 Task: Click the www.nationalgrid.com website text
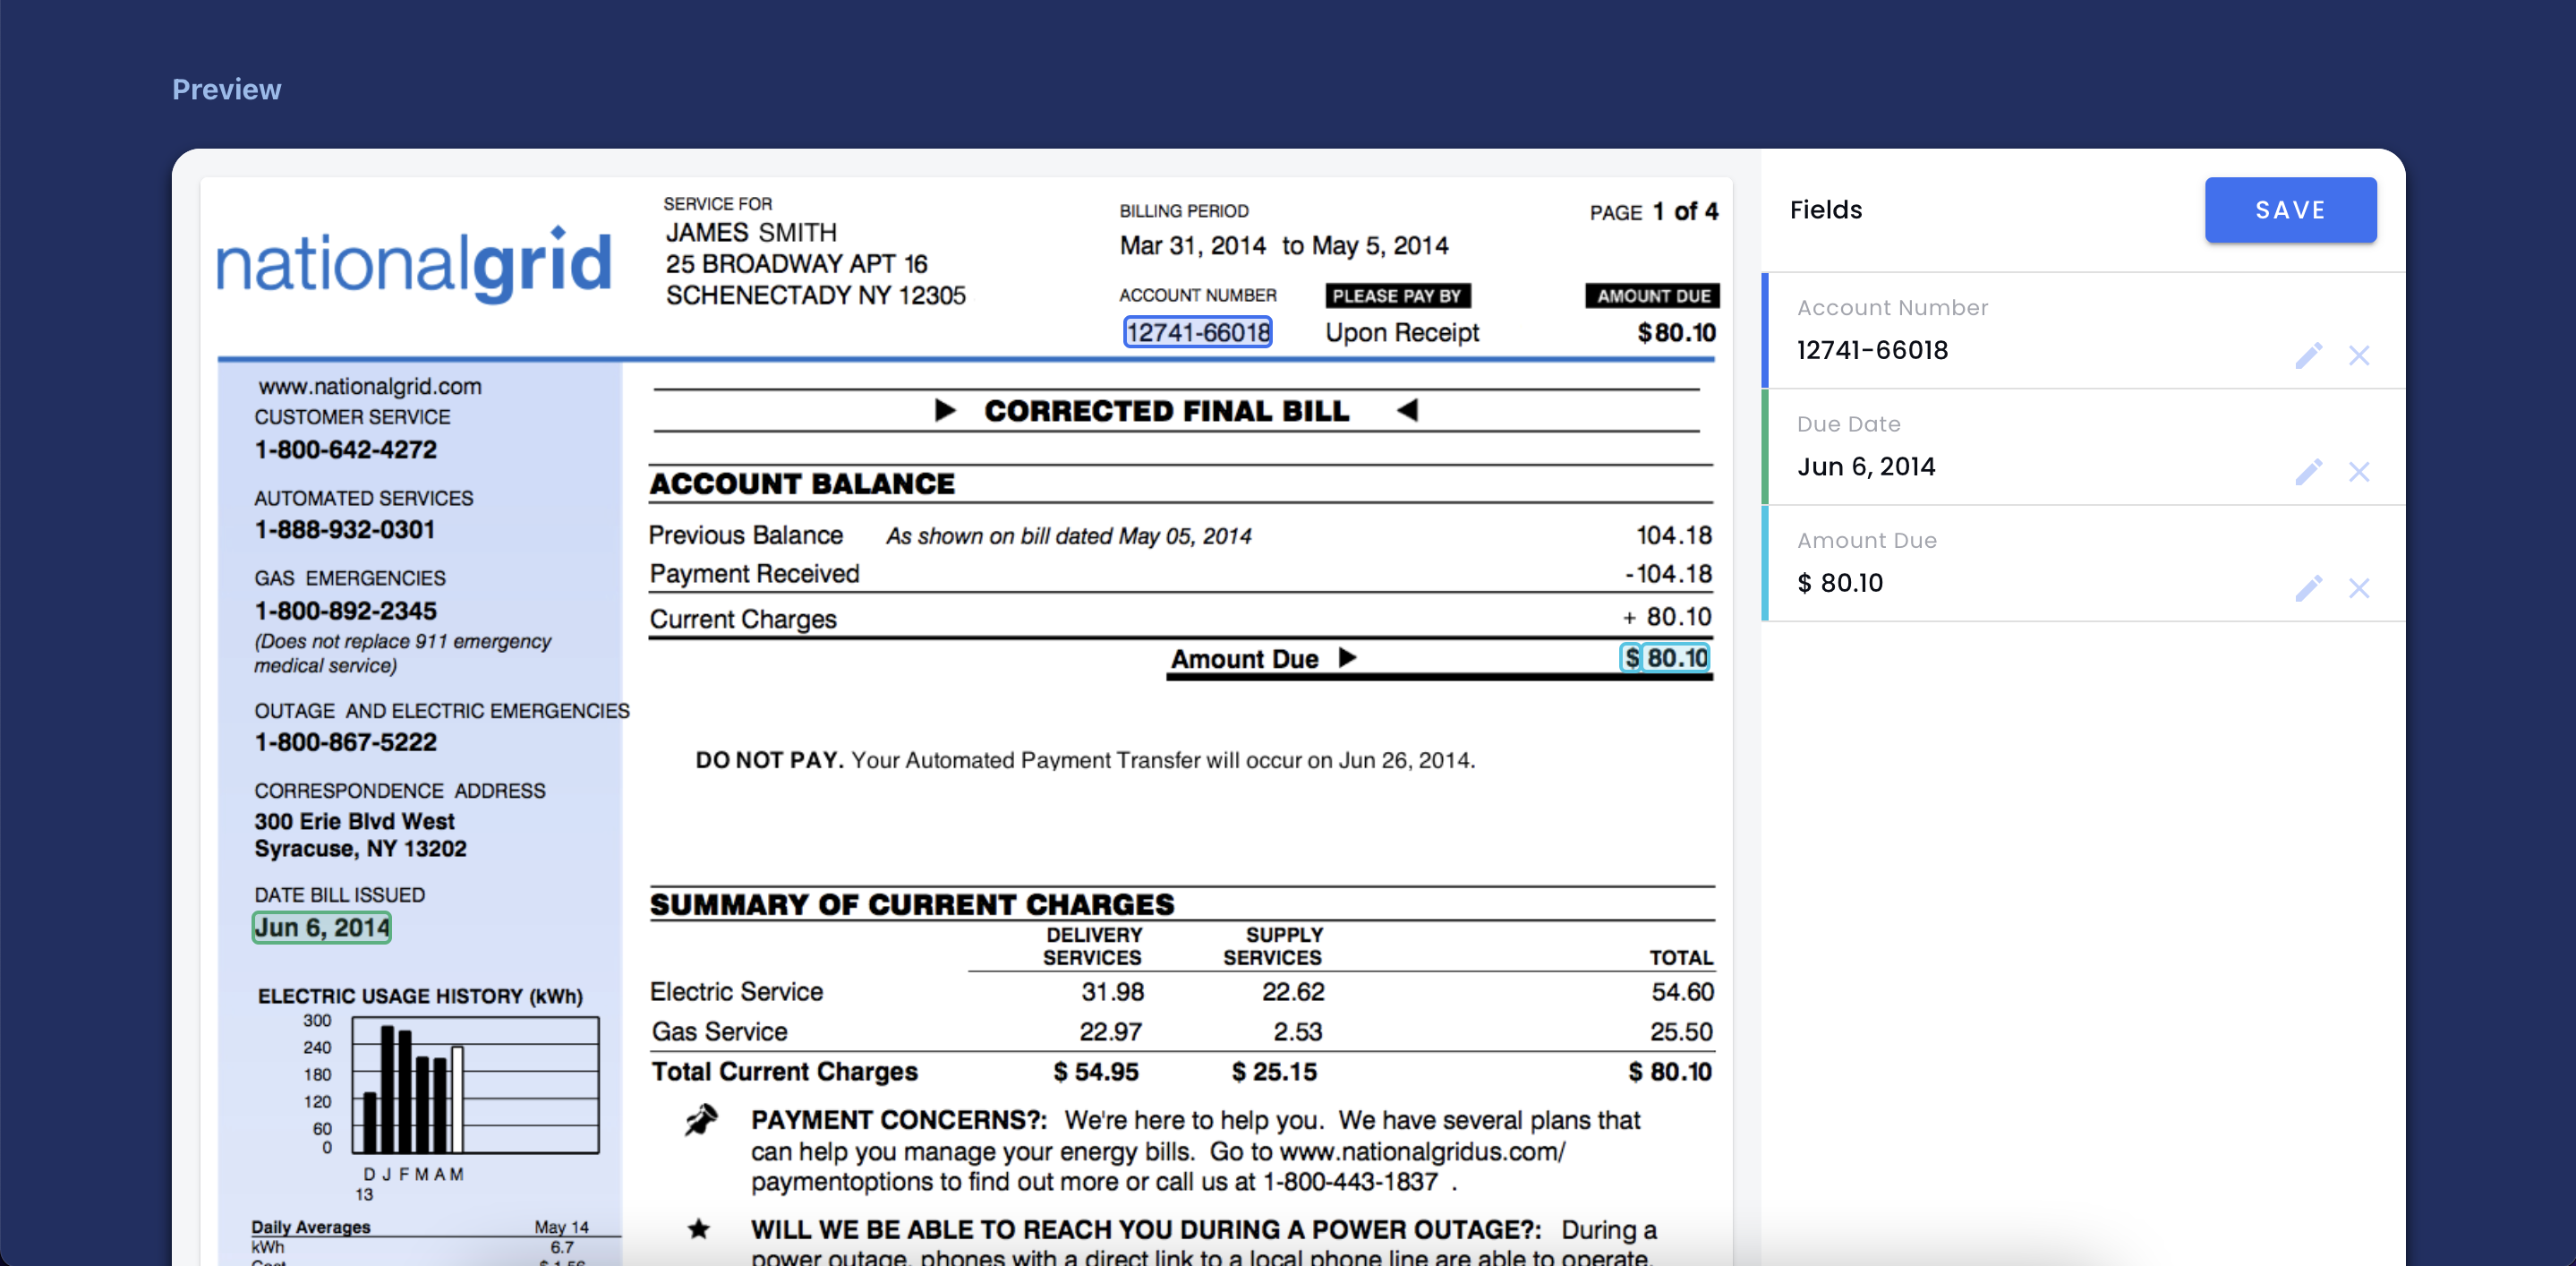(x=369, y=386)
